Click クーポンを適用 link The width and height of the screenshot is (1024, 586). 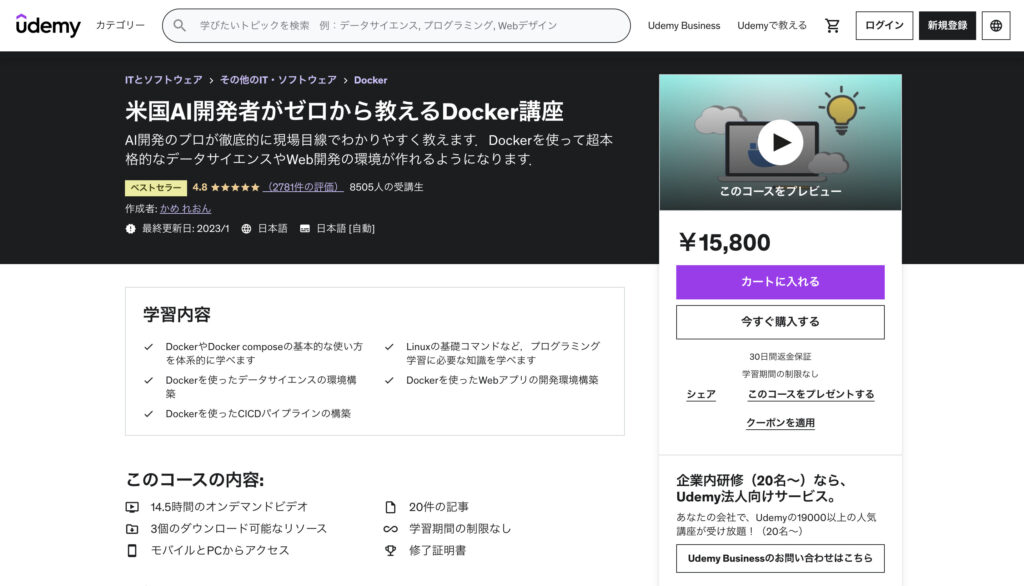tap(780, 423)
